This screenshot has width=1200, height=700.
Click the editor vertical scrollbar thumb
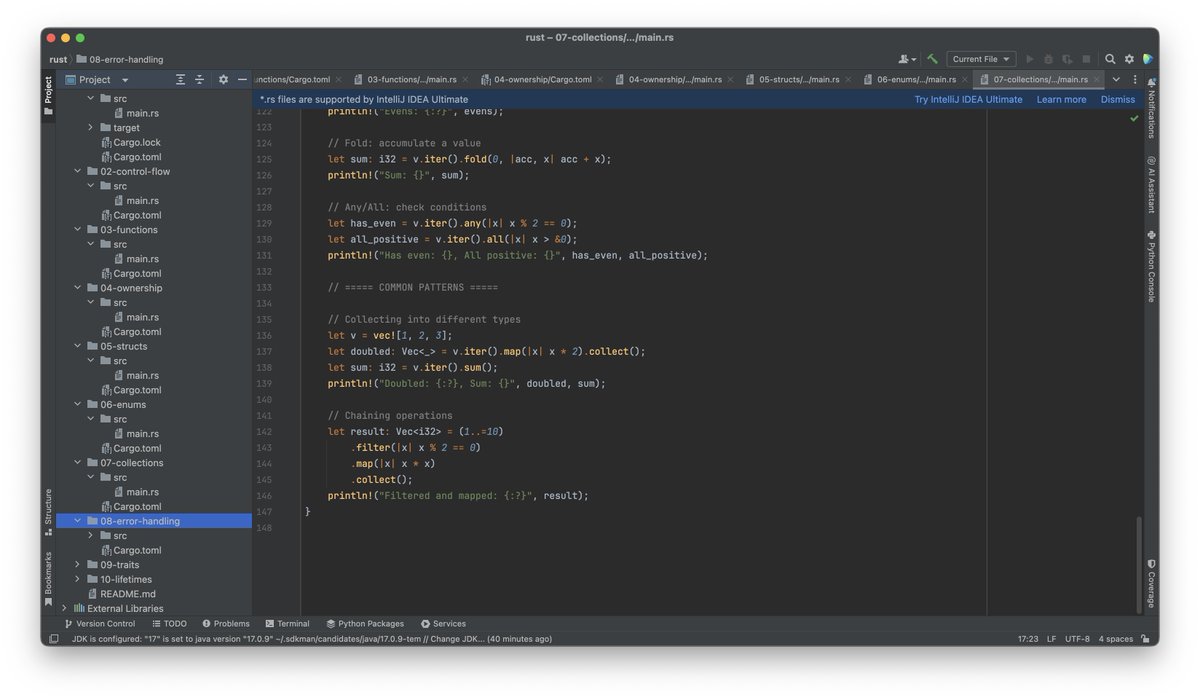(x=1138, y=564)
